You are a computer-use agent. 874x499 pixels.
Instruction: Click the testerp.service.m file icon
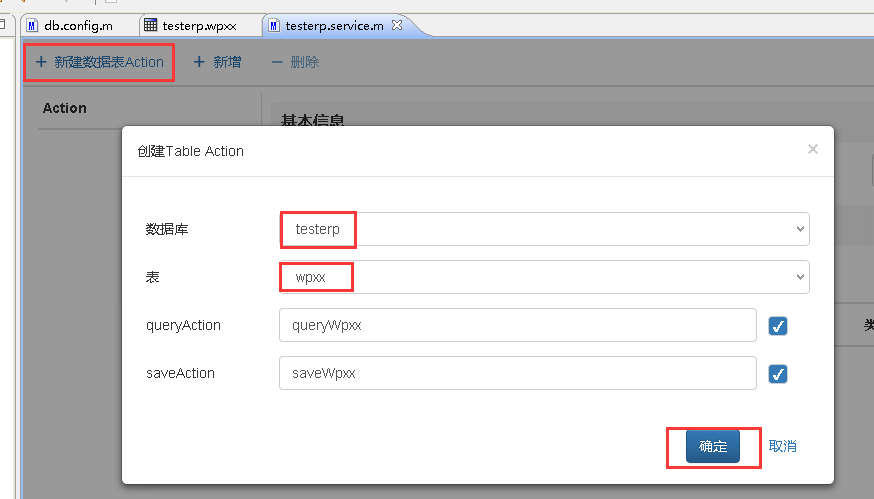[x=274, y=26]
